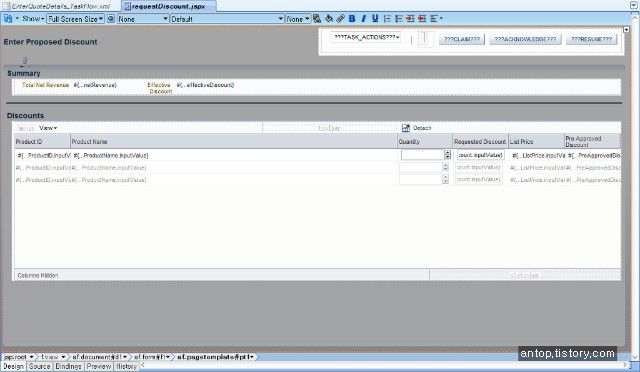
Task: Click the scroll-down arrow beside the task actions panel
Action: click(627, 30)
